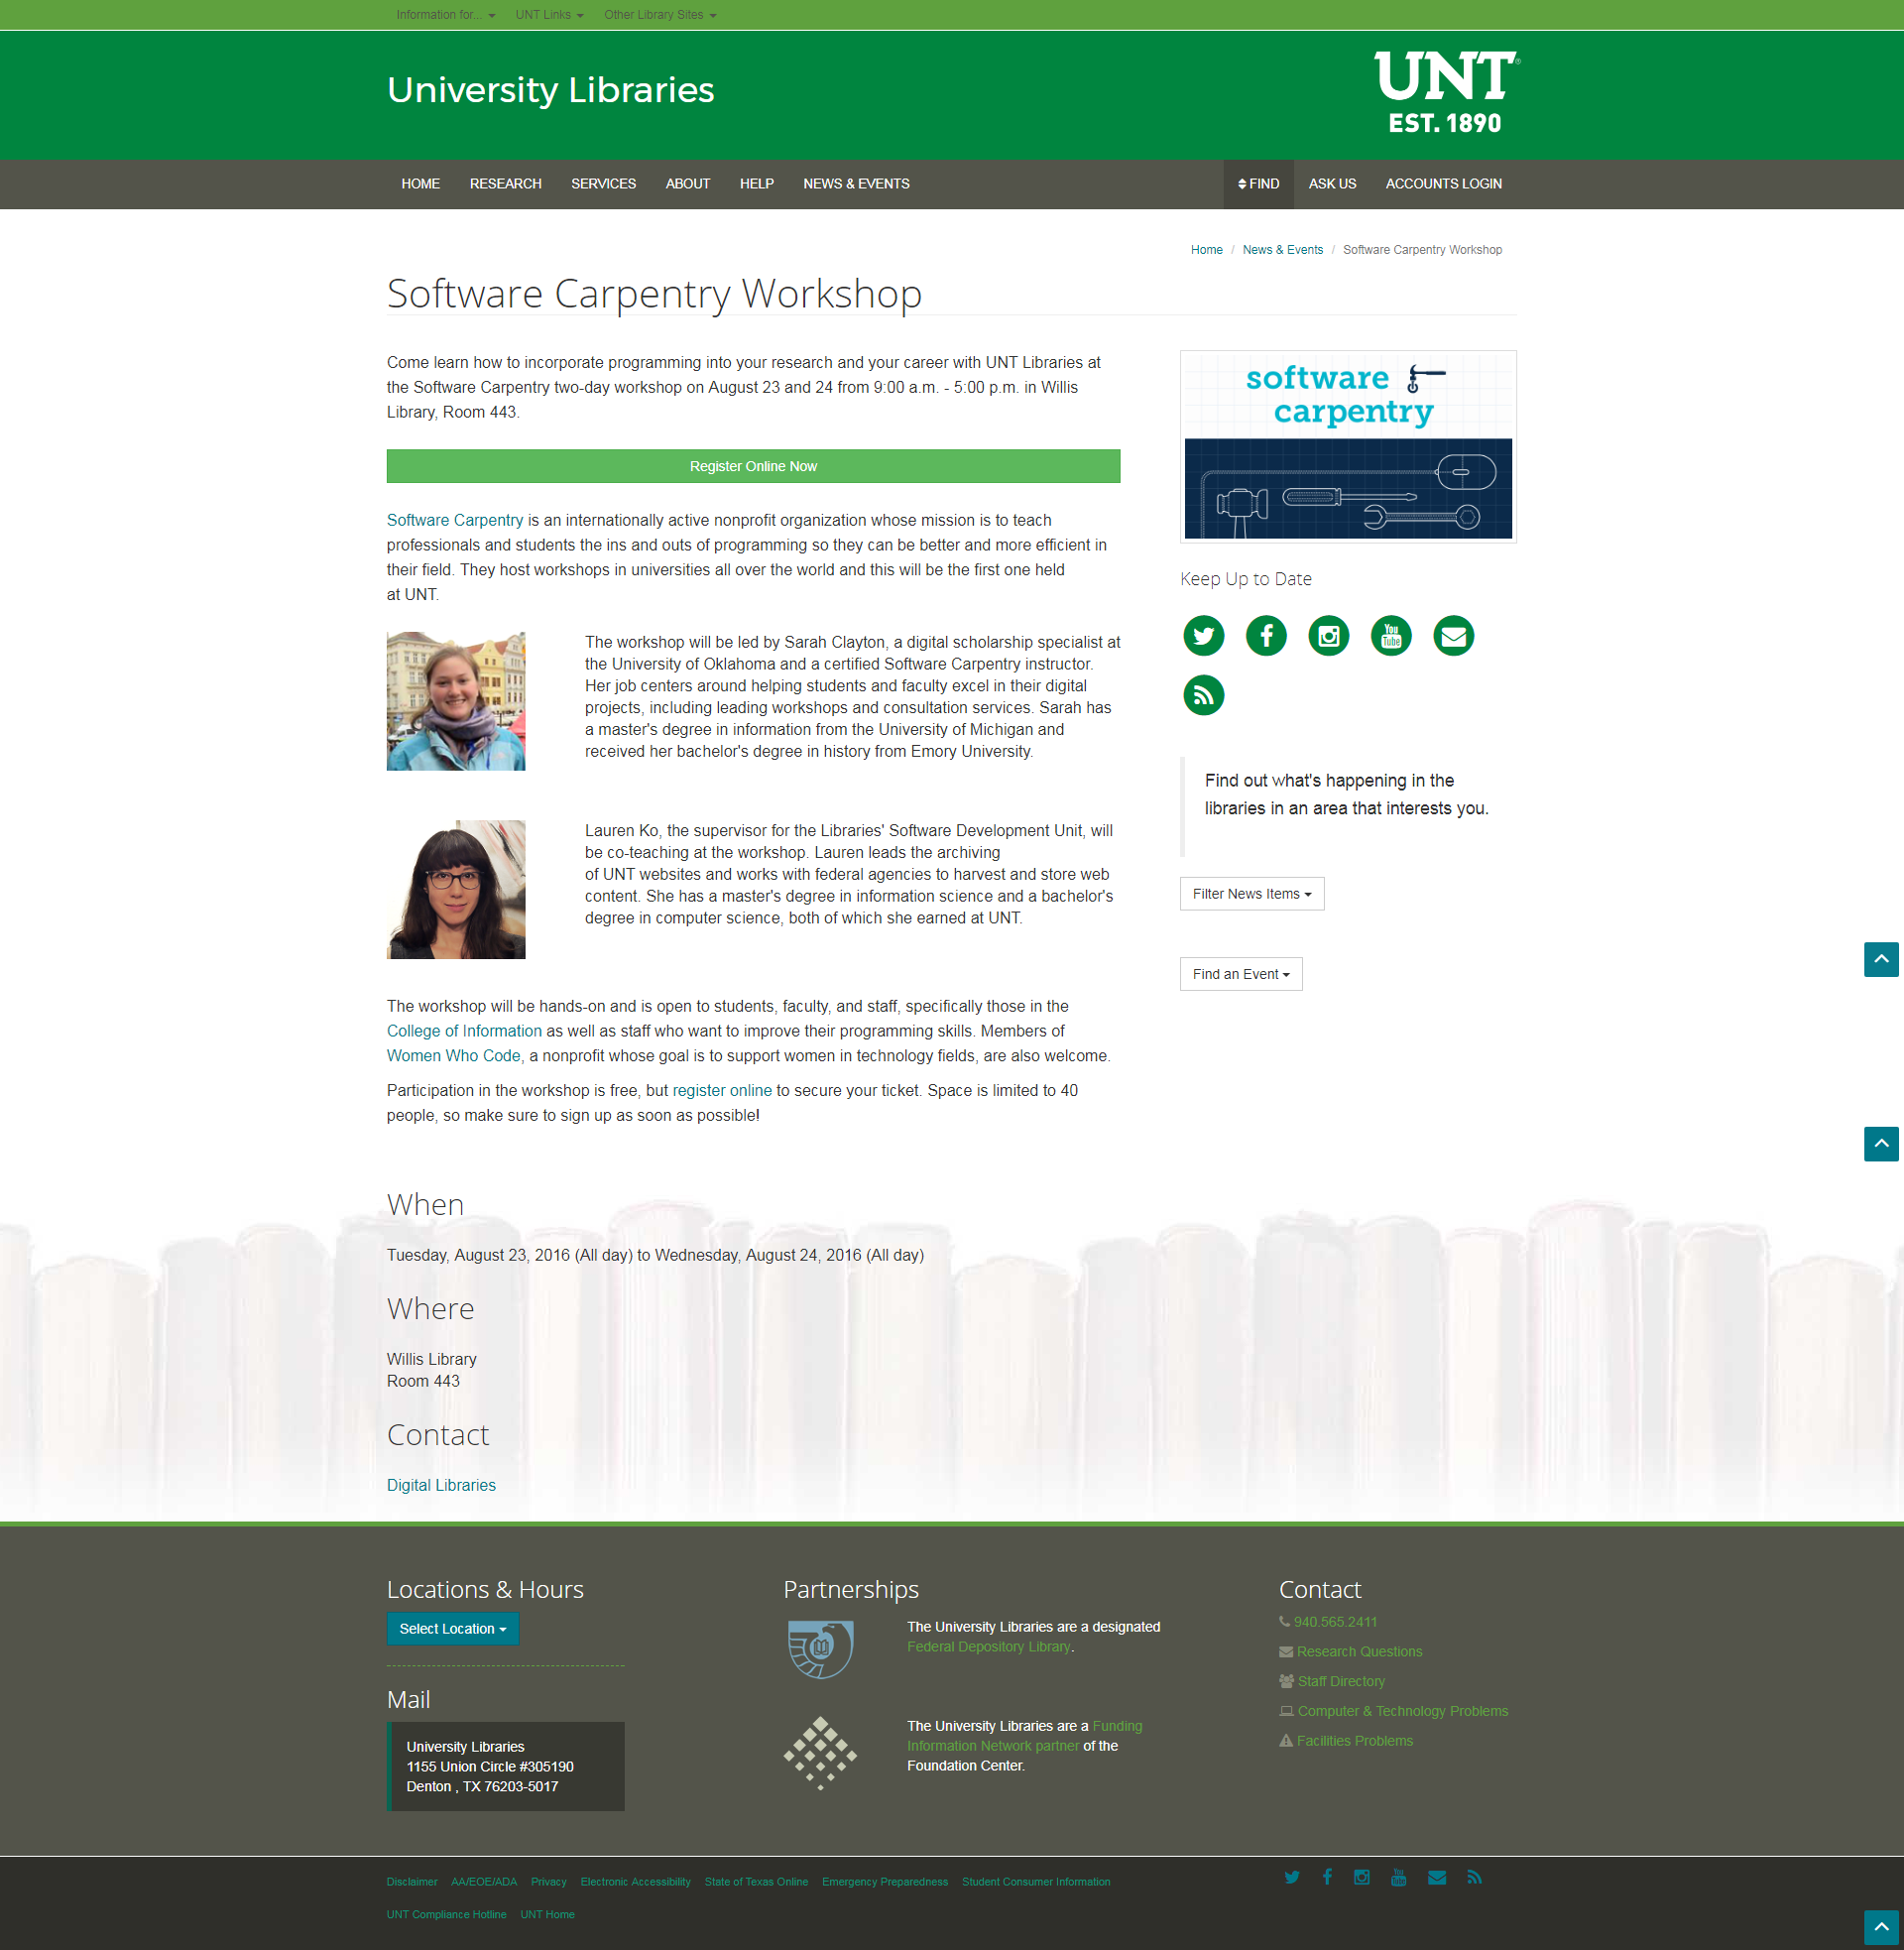The image size is (1904, 1950).
Task: Expand the Information for... dropdown
Action: 445,15
